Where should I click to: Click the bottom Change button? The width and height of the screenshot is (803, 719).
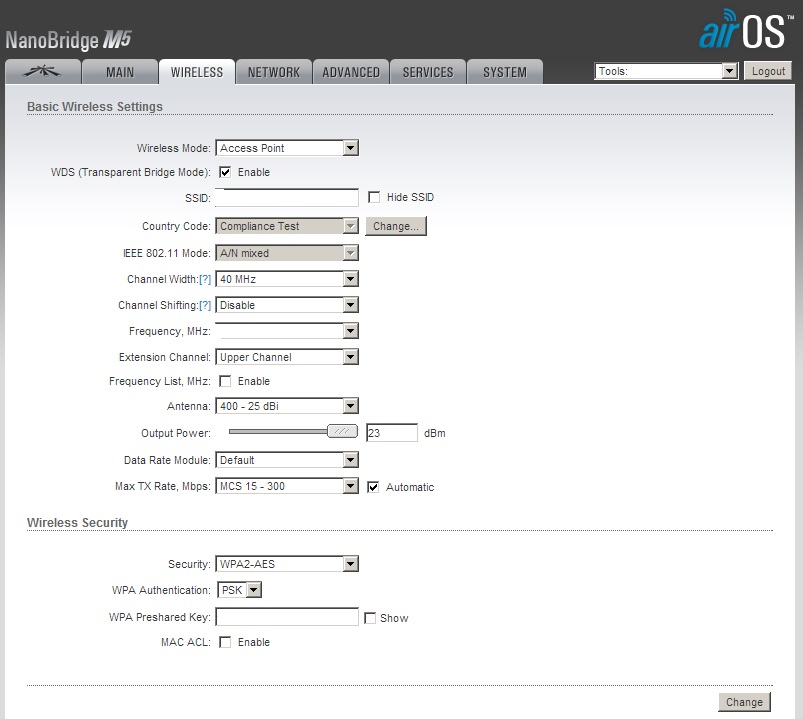(x=744, y=702)
